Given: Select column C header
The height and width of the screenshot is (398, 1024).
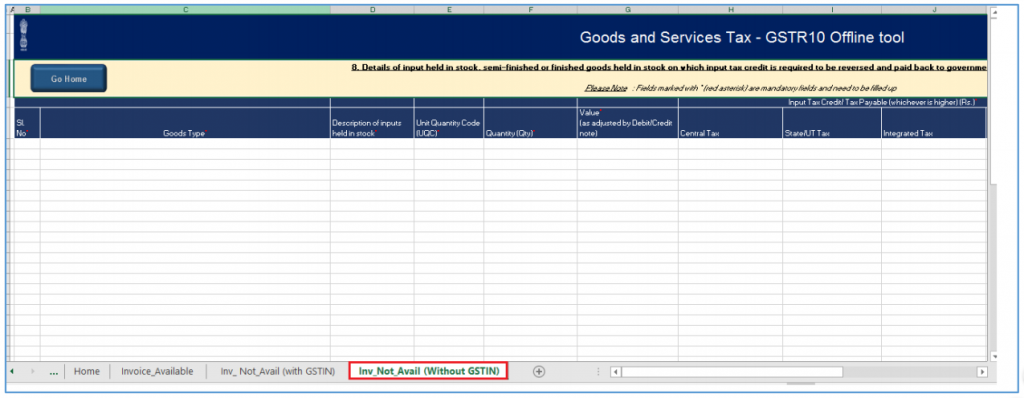Looking at the screenshot, I should (185, 10).
